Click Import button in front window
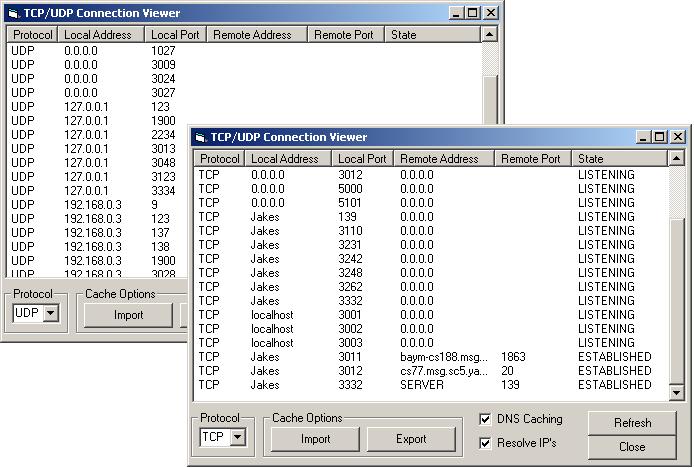This screenshot has height=468, width=694. (315, 439)
